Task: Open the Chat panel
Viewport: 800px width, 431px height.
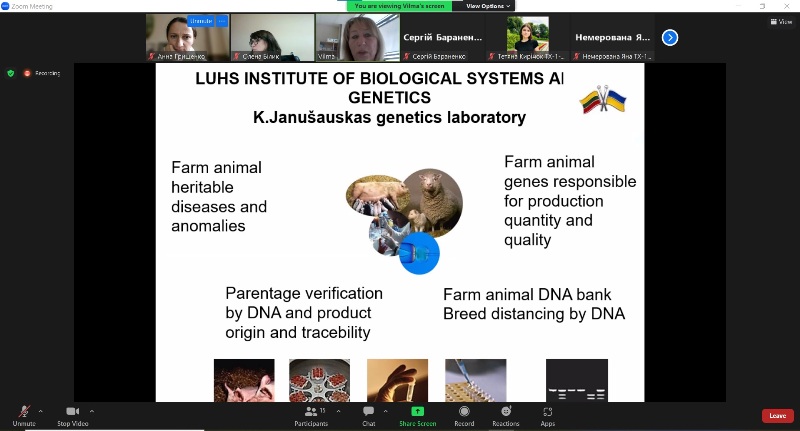Action: click(x=368, y=416)
